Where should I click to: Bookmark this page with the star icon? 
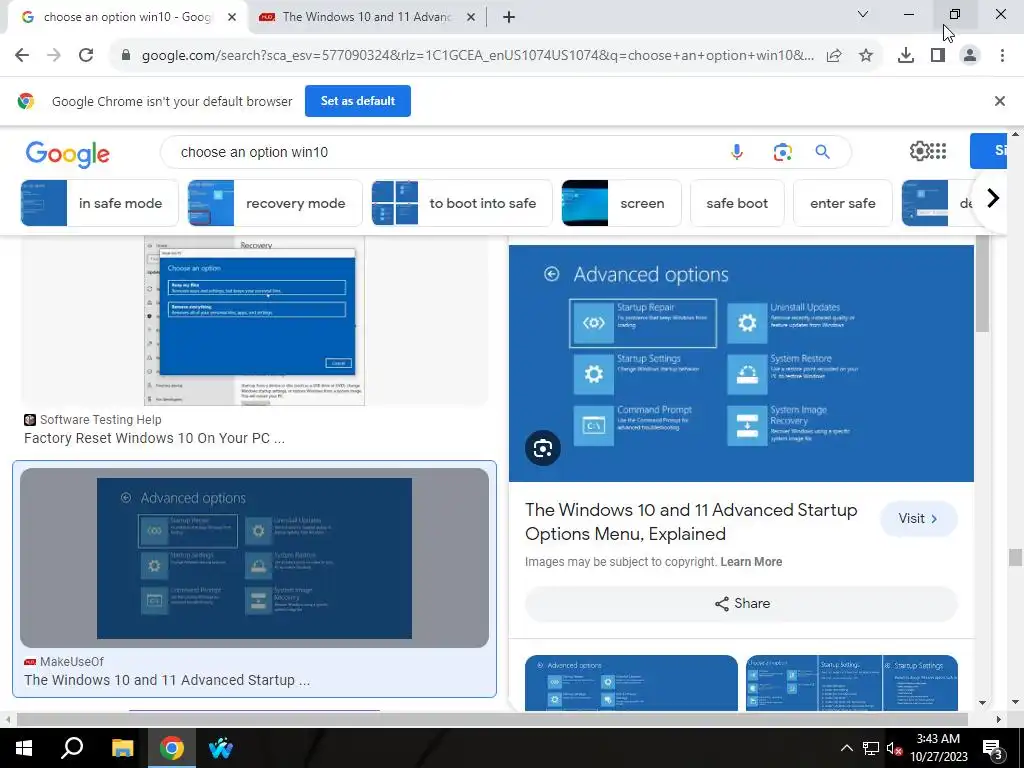click(866, 56)
